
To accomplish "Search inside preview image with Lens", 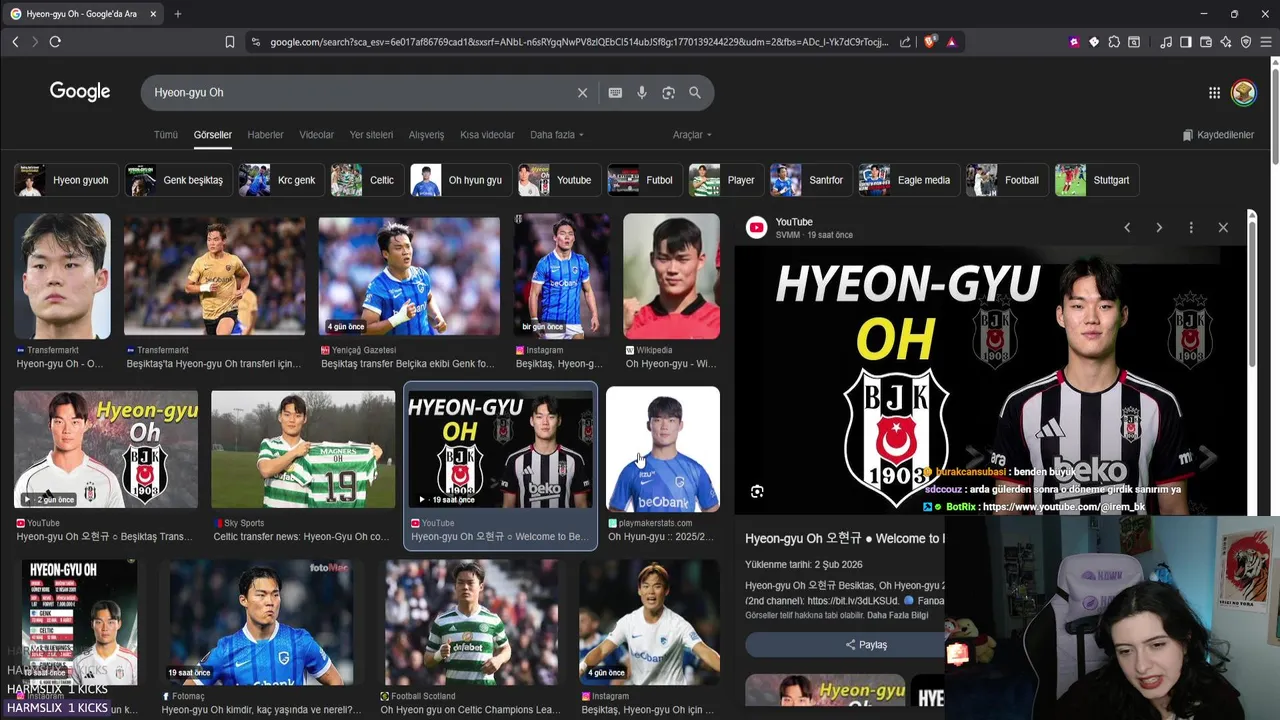I will [x=757, y=491].
